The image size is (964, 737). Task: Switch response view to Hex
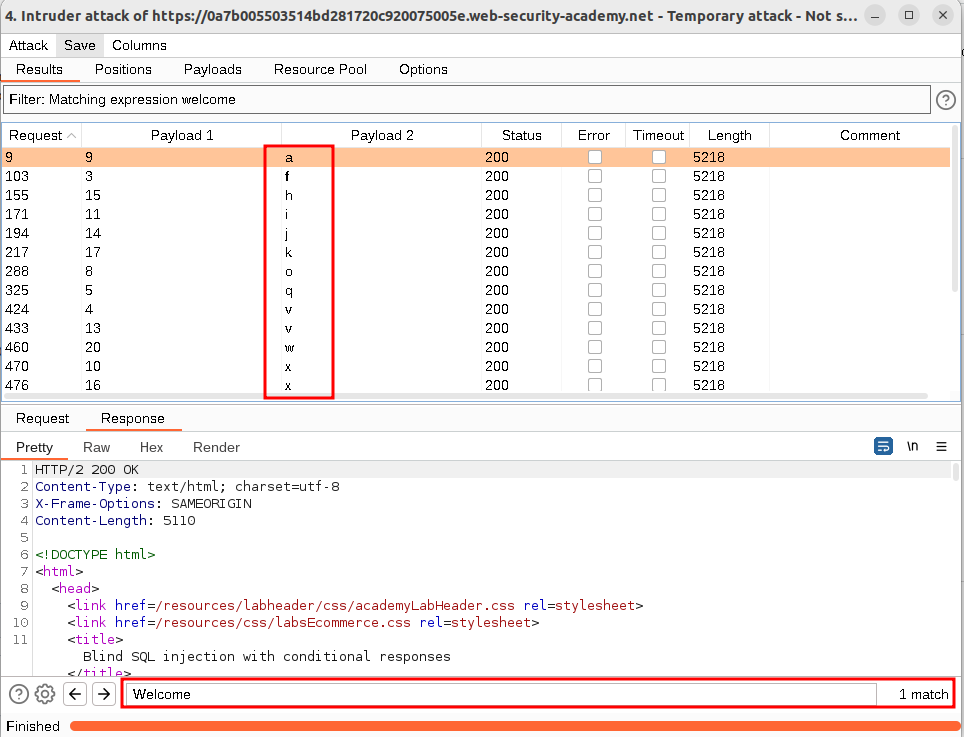point(151,447)
